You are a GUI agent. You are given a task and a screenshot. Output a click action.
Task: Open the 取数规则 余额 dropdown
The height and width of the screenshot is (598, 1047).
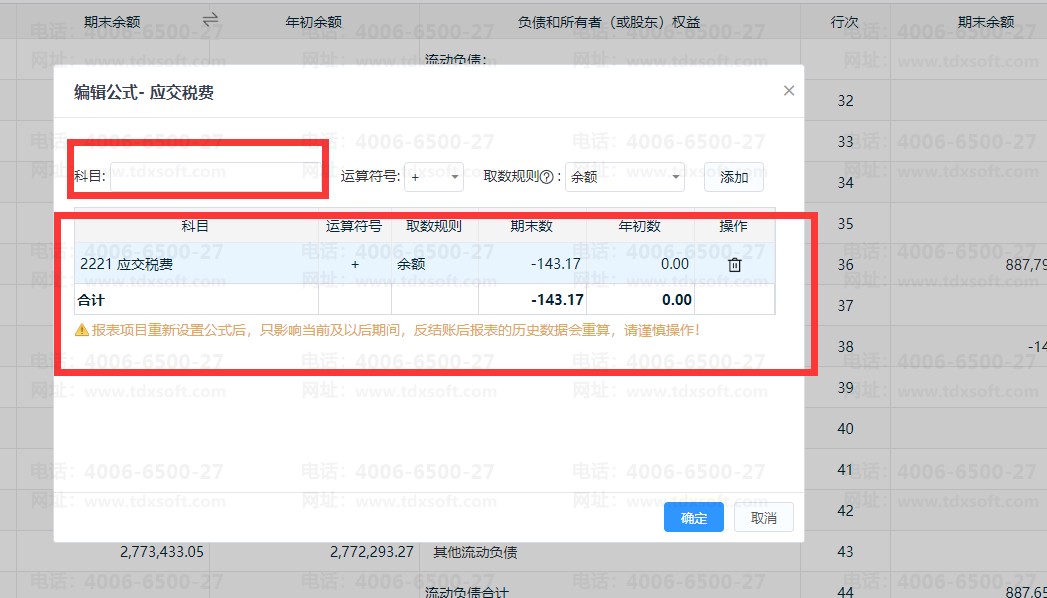[624, 177]
